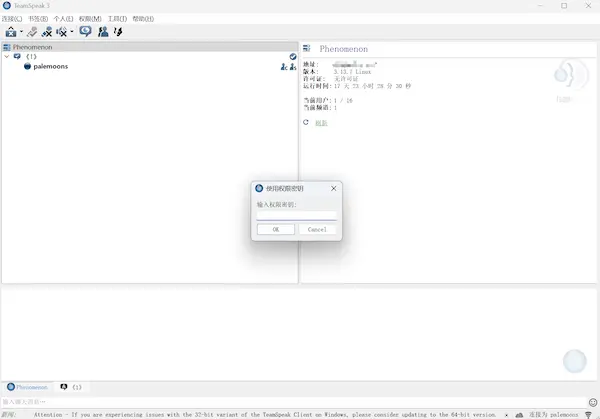Click the refresh icon in server info
This screenshot has height=419, width=600.
coord(306,123)
